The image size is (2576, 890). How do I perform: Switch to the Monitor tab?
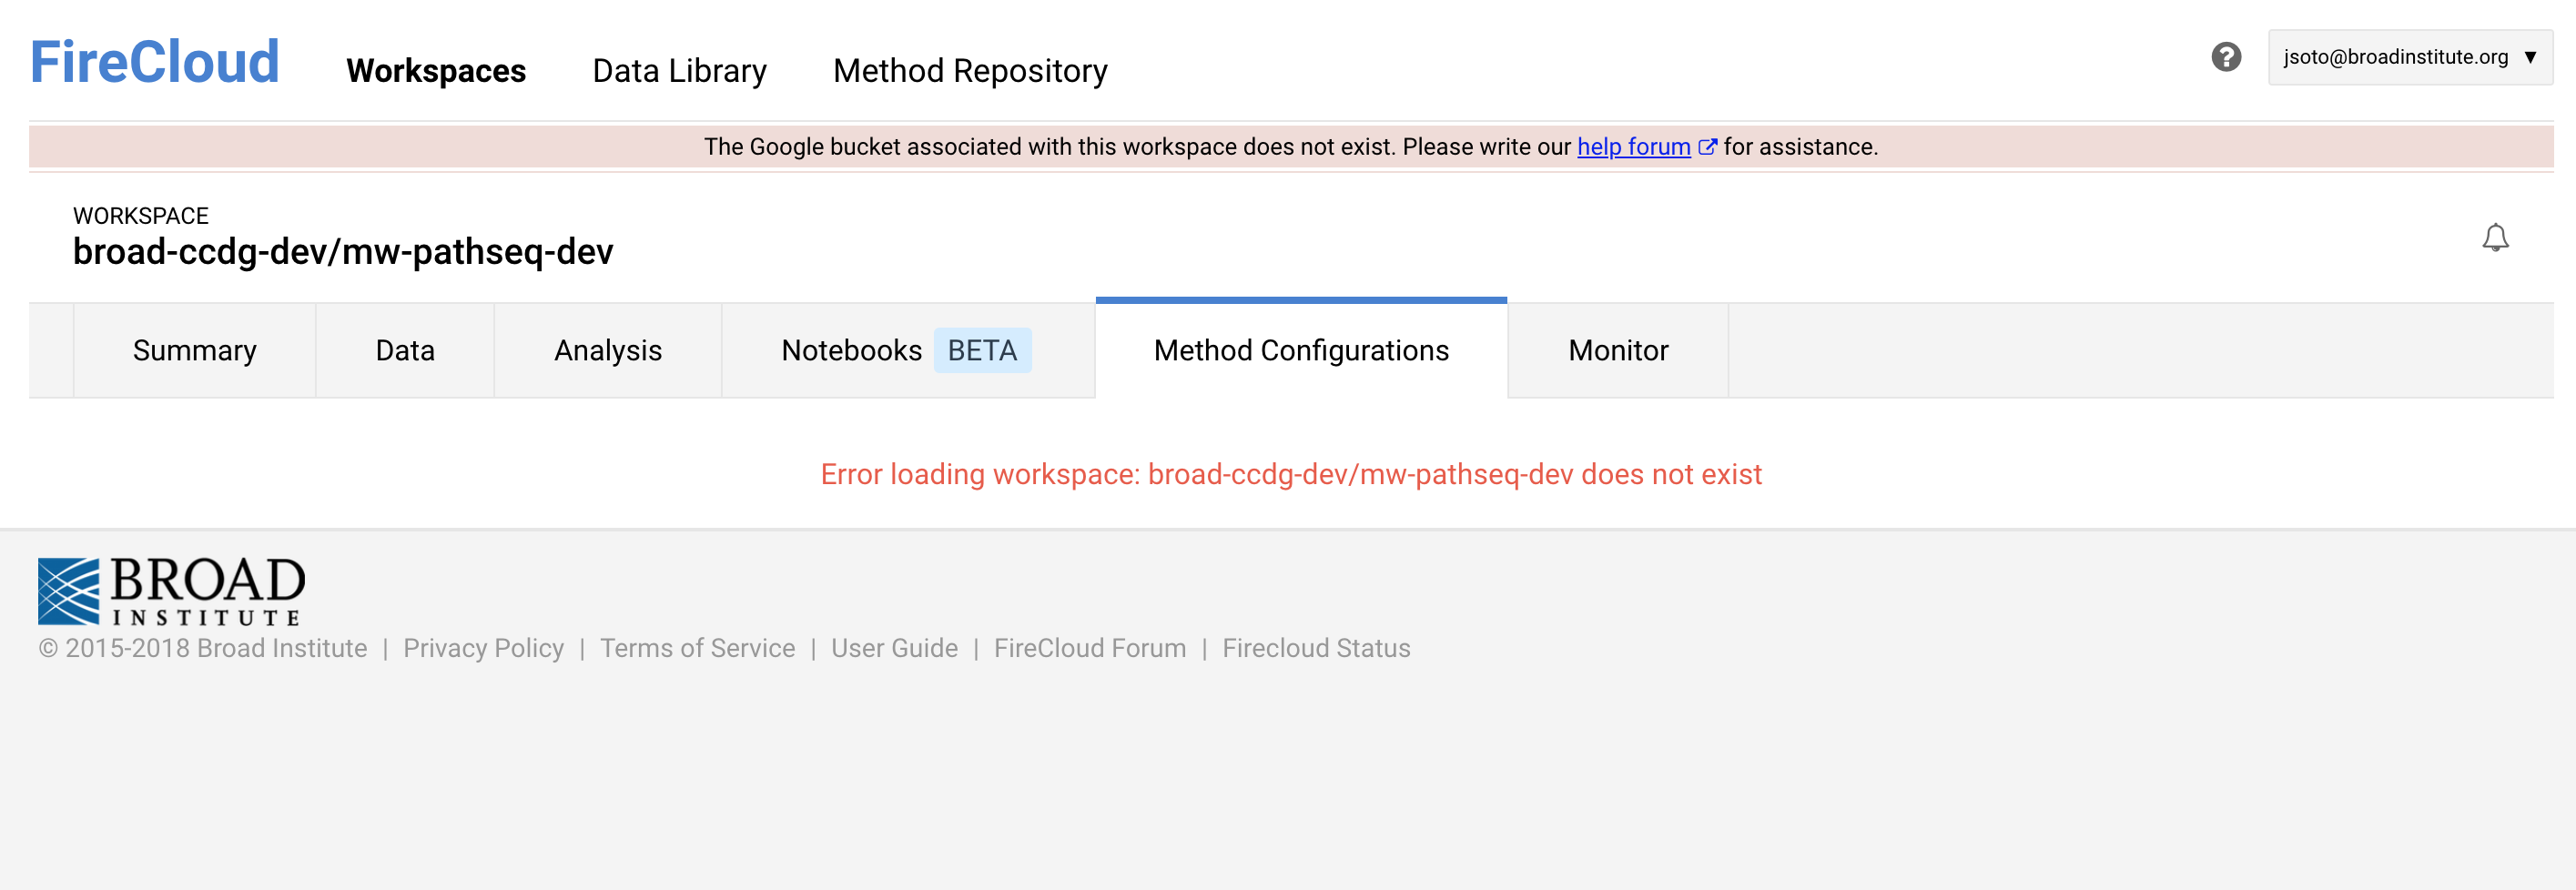1618,351
